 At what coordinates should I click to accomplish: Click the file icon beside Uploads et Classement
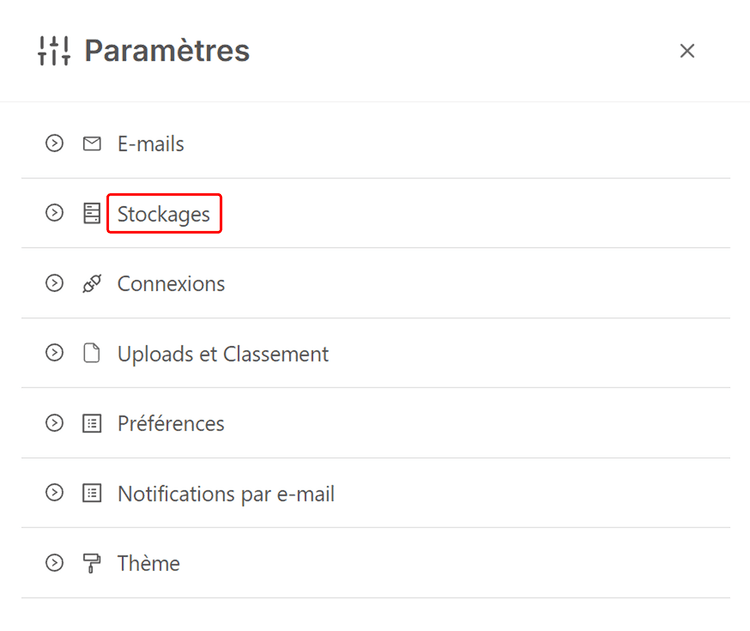point(92,354)
